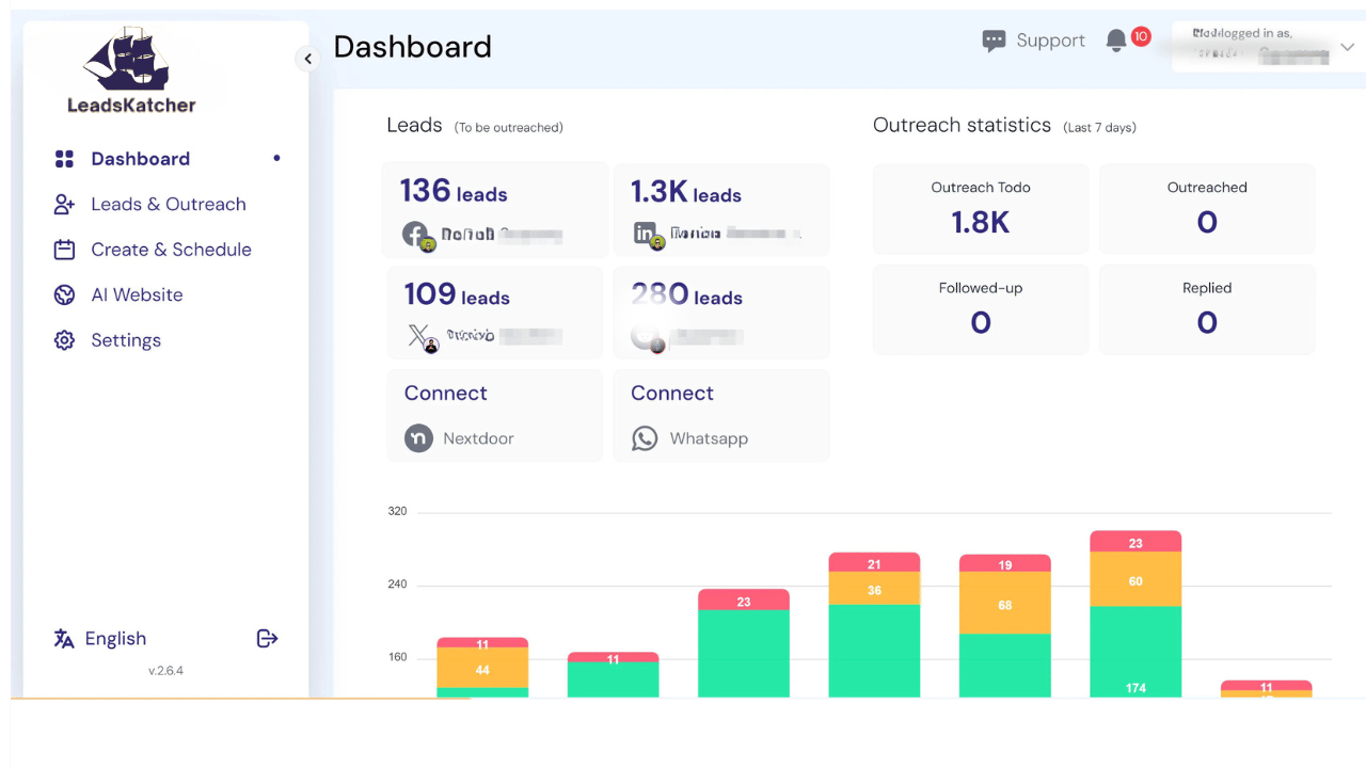Screen dimensions: 1366x768
Task: Click the Whatsapp icon under Connect
Action: coord(645,438)
